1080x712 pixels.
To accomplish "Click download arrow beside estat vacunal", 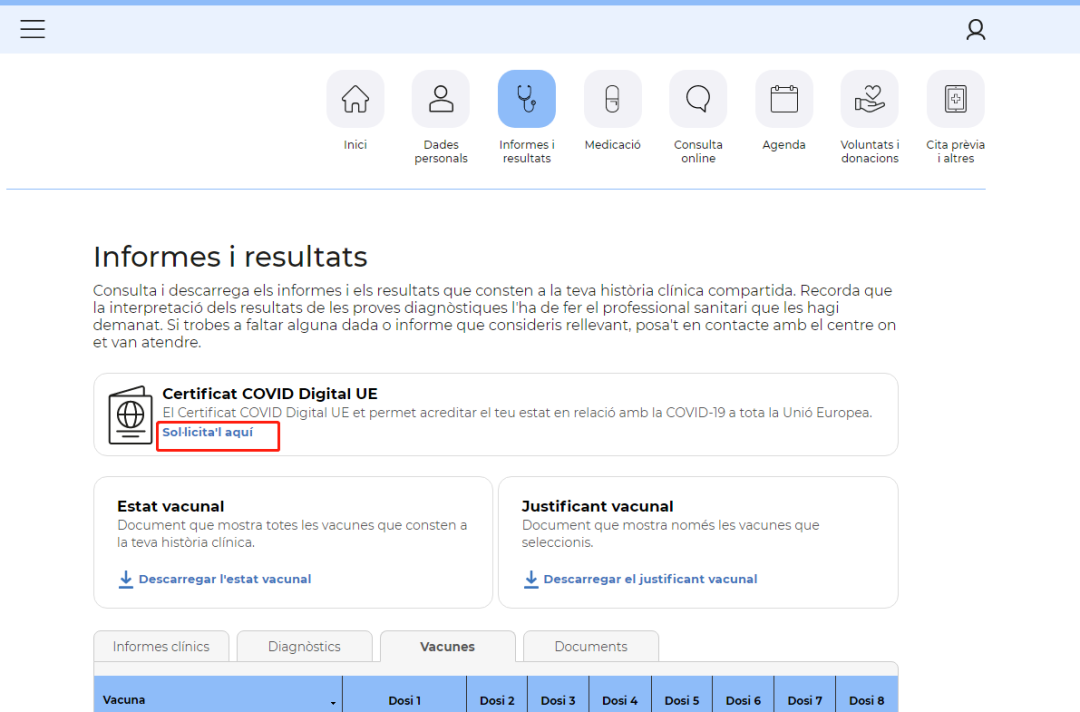I will (125, 579).
